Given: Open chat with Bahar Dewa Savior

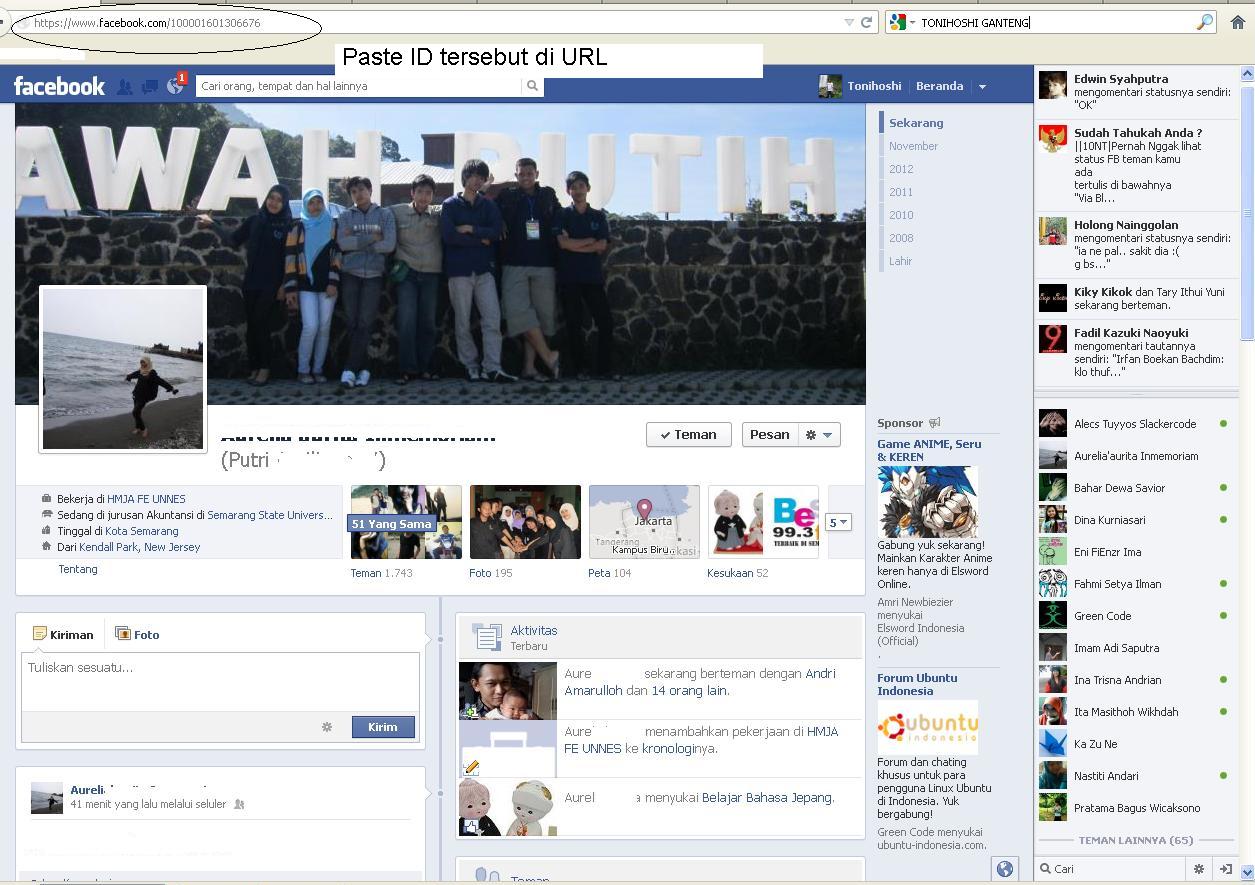Looking at the screenshot, I should (1134, 488).
